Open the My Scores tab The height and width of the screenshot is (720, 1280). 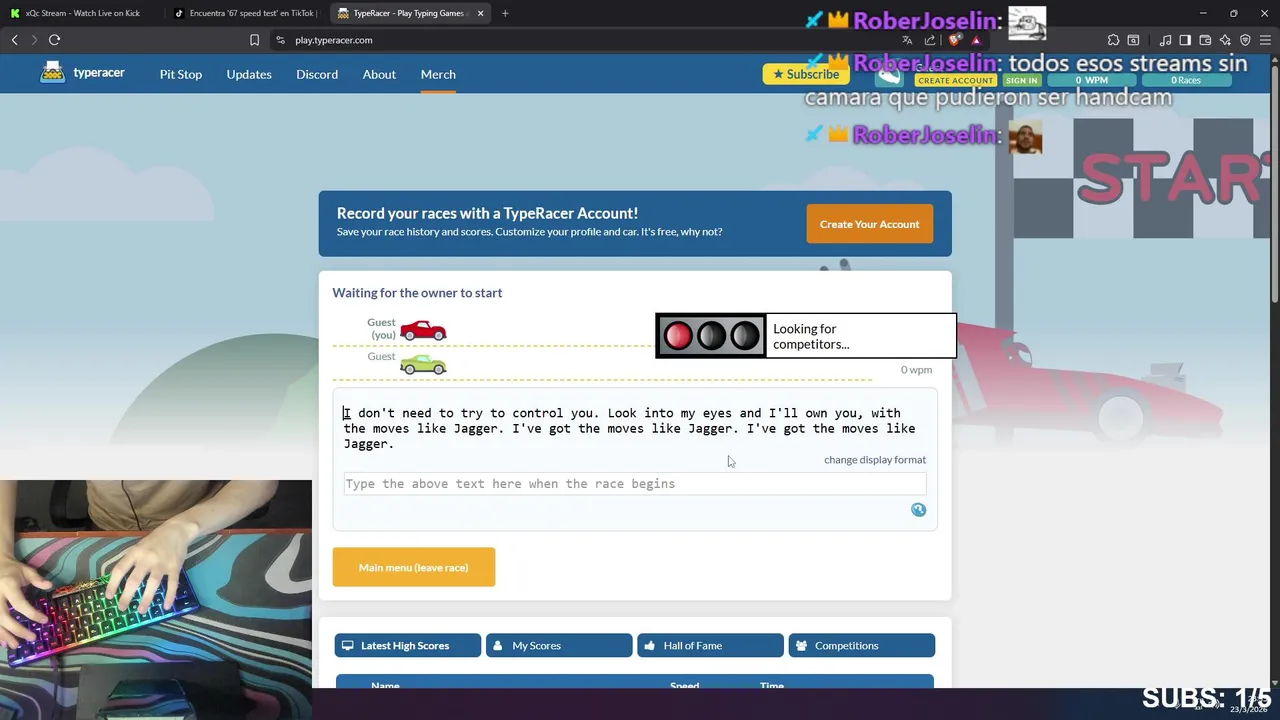click(x=559, y=645)
